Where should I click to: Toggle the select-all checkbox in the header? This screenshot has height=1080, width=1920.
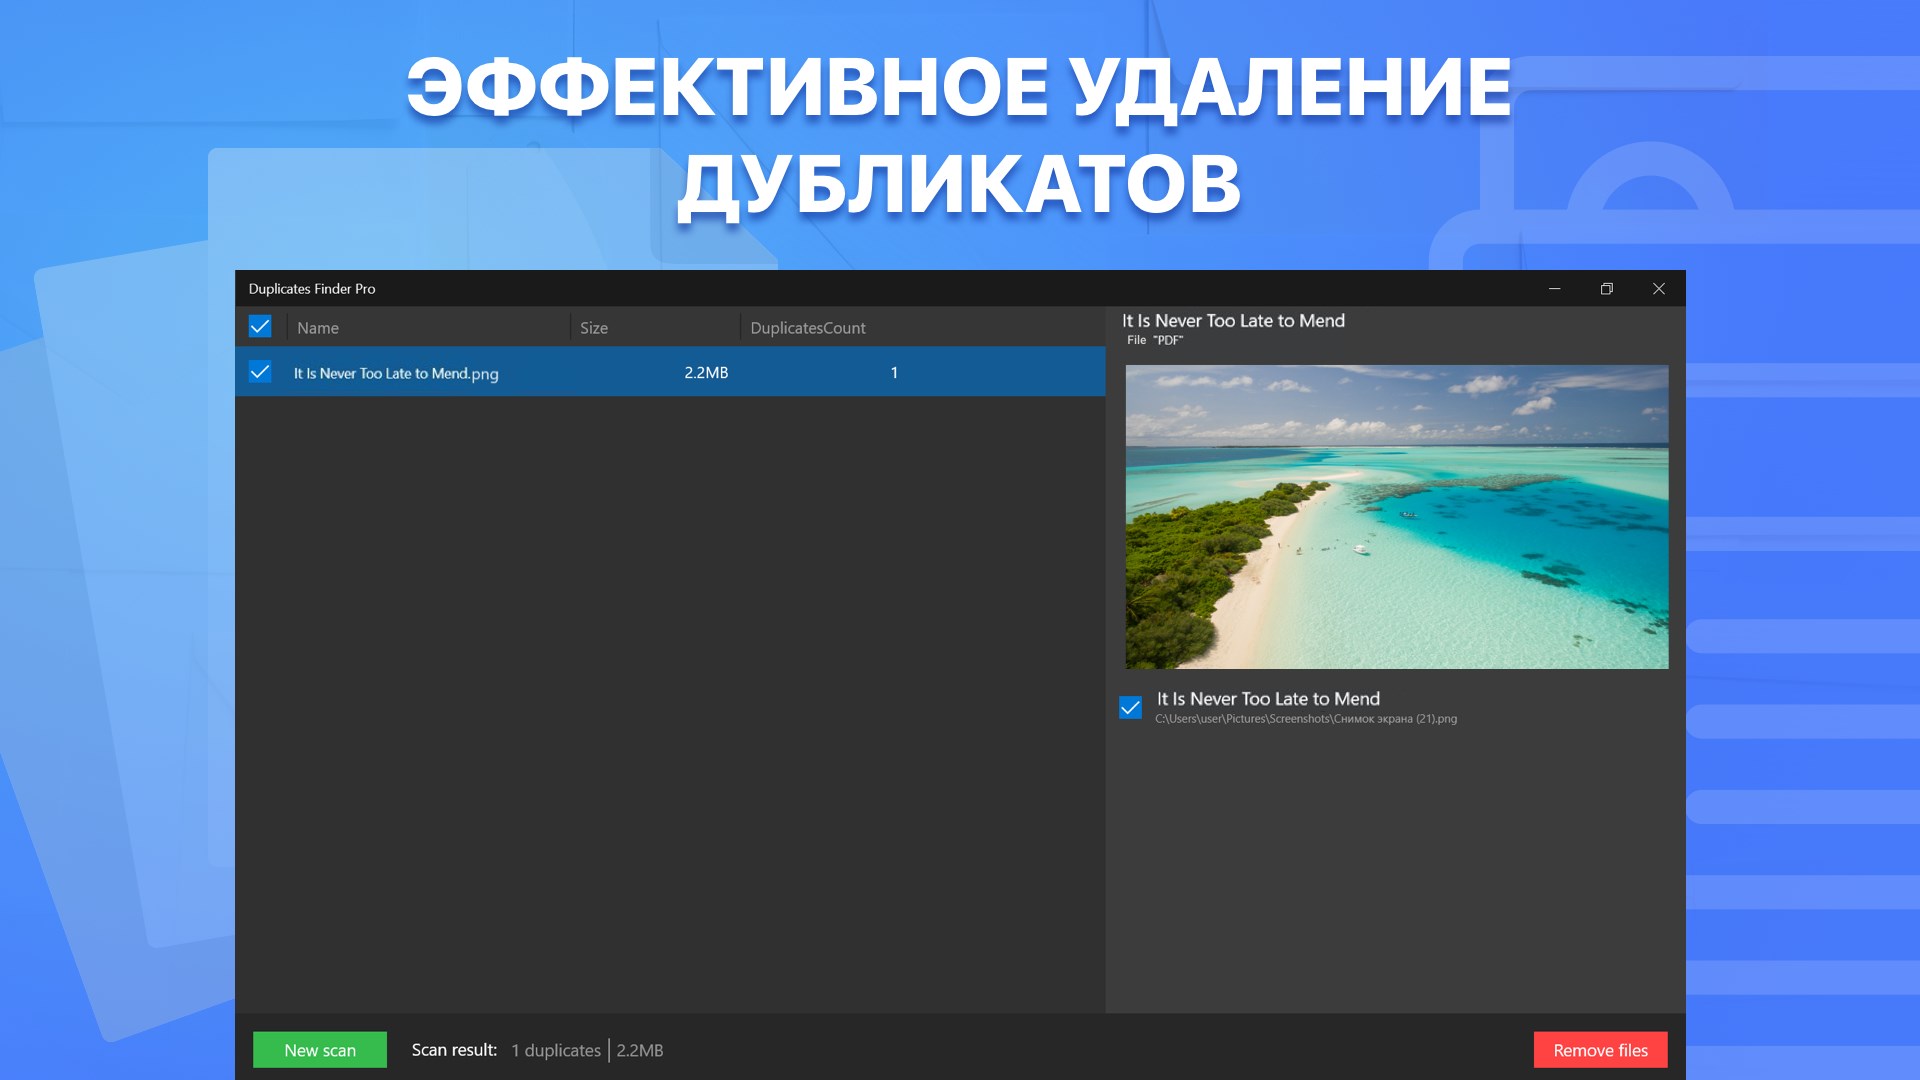click(260, 326)
